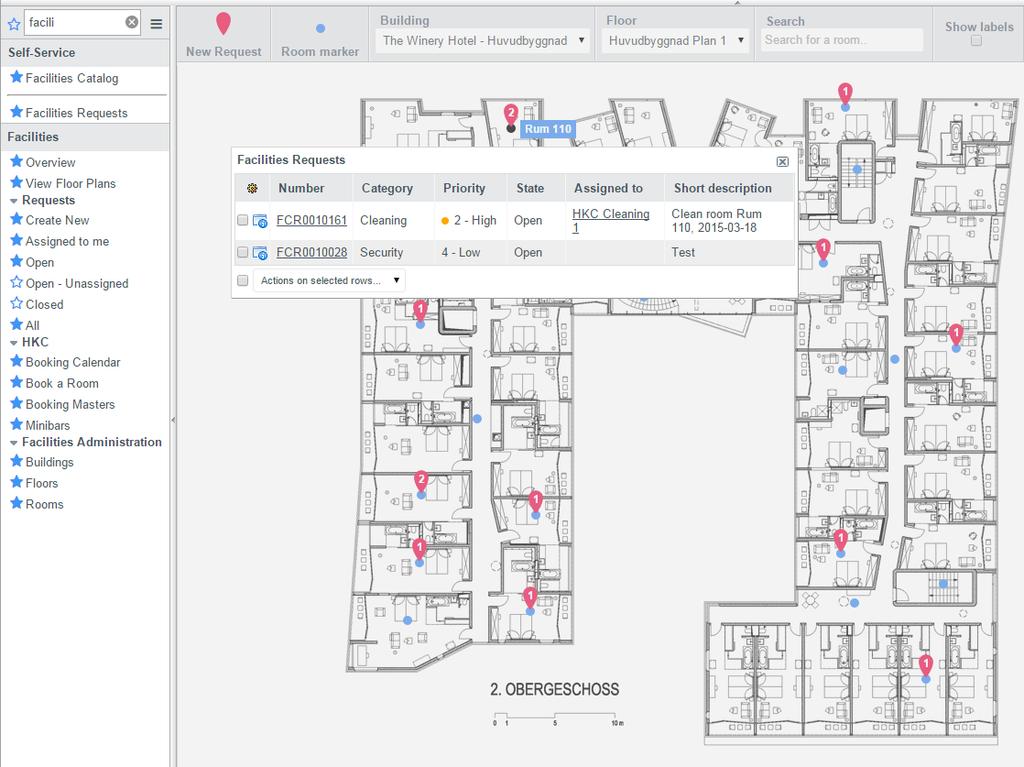Toggle favorite star for Floors
The width and height of the screenshot is (1024, 767).
[16, 481]
